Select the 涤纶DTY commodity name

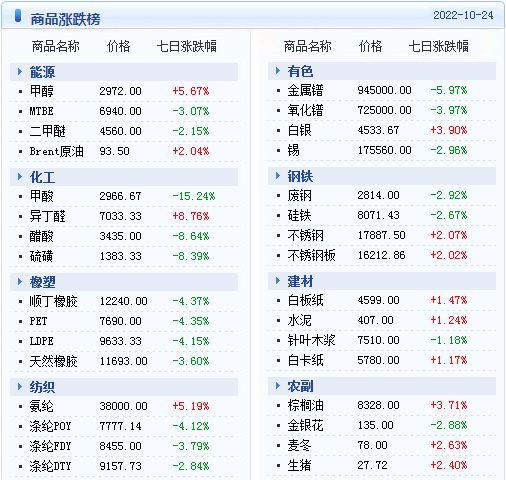pyautogui.click(x=51, y=466)
